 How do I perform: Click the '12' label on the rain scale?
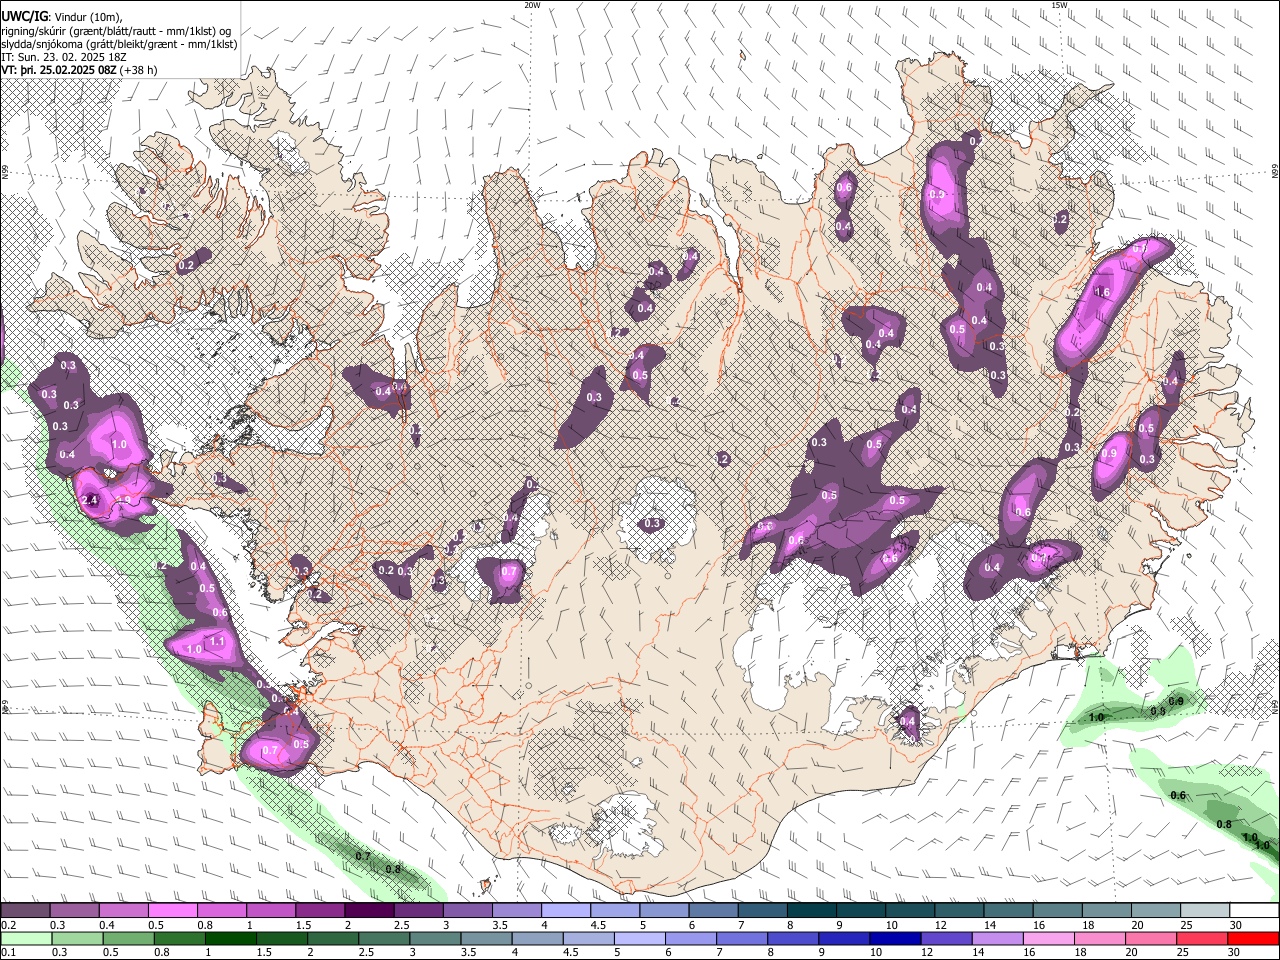pyautogui.click(x=926, y=953)
